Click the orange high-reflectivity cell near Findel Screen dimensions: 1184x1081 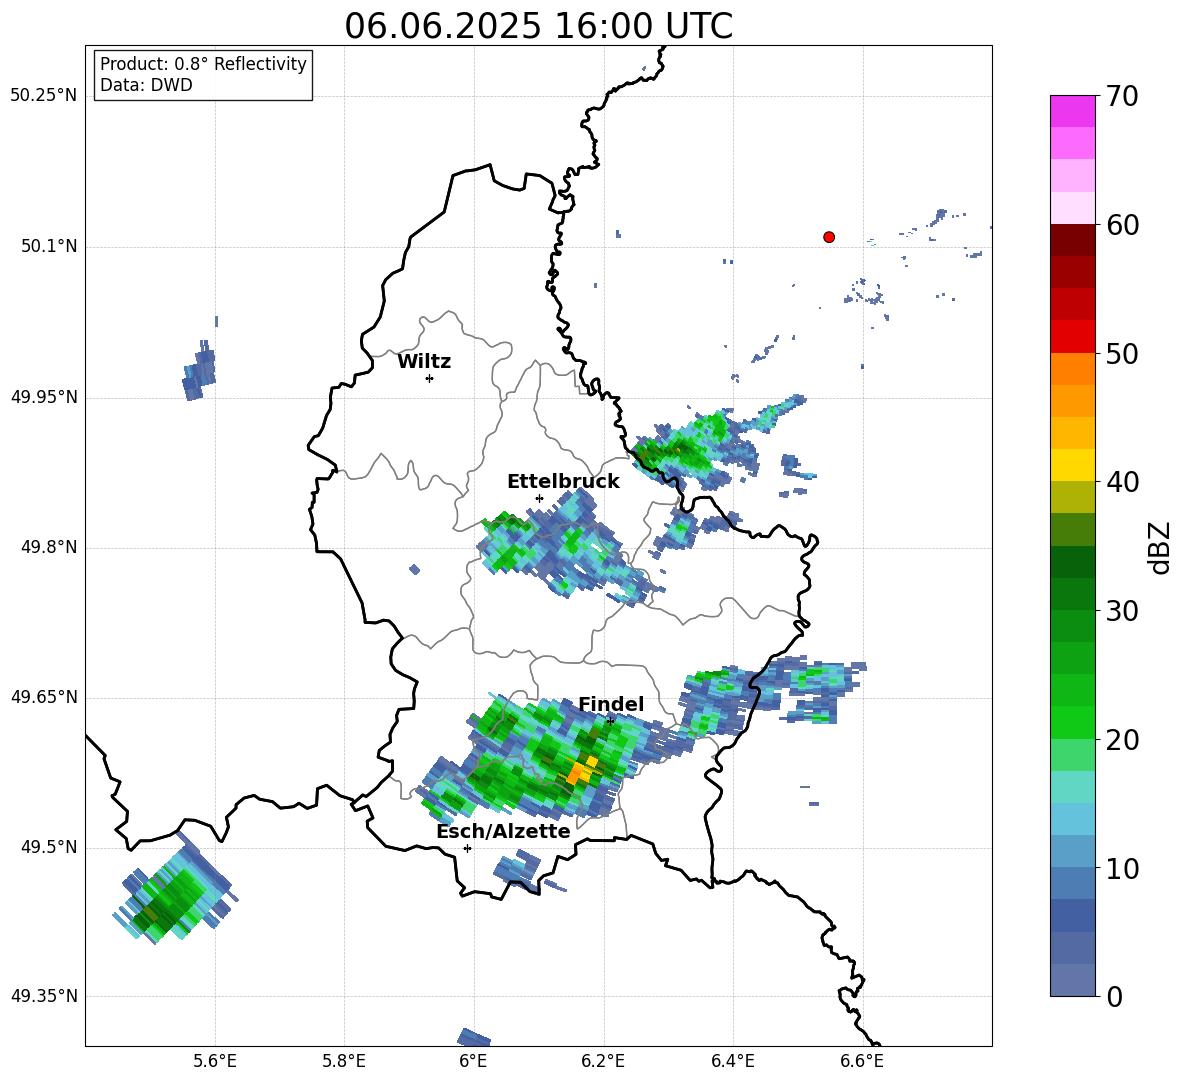pyautogui.click(x=582, y=771)
